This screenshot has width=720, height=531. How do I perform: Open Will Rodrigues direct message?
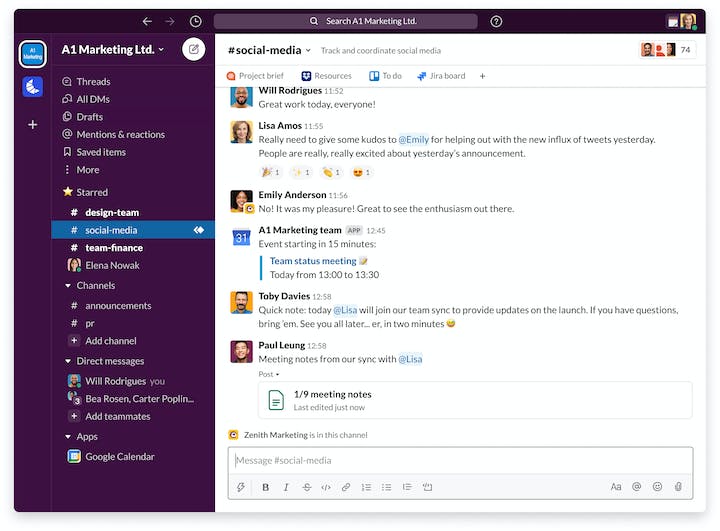click(133, 381)
